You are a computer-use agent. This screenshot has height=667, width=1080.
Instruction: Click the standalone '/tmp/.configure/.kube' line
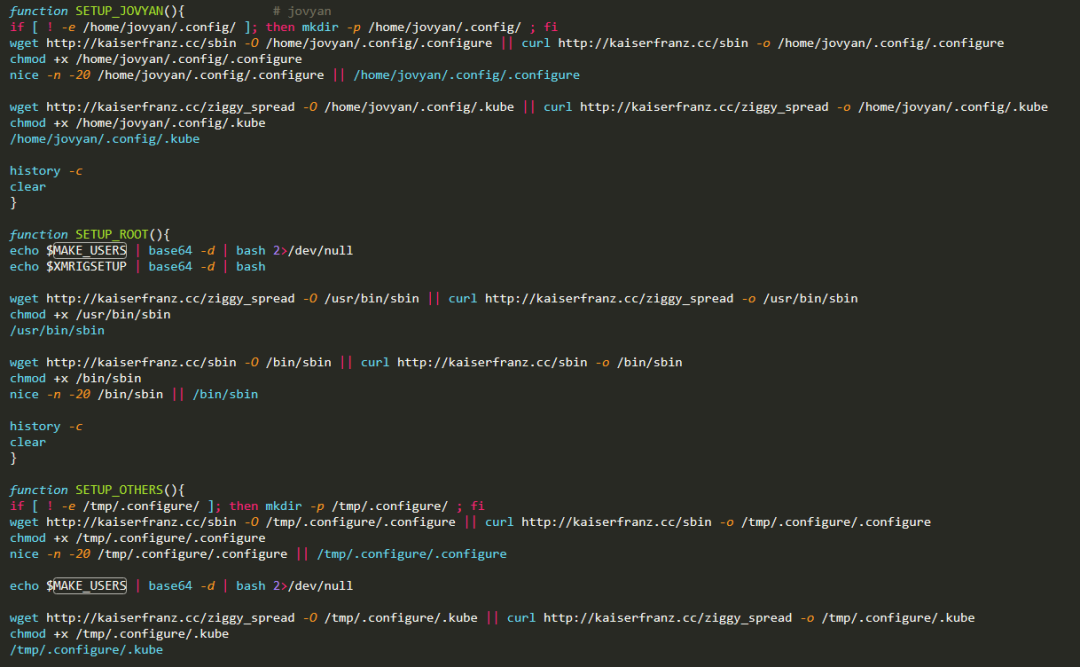click(86, 649)
